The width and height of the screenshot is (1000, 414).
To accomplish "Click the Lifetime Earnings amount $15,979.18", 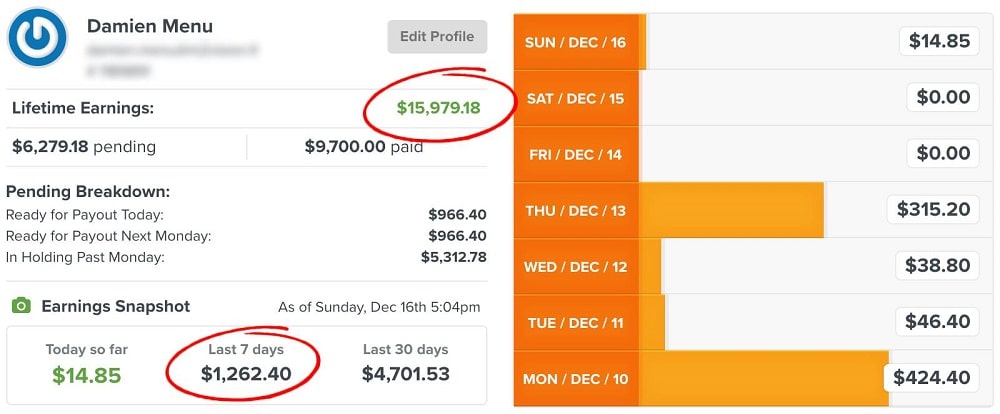I will click(x=438, y=108).
